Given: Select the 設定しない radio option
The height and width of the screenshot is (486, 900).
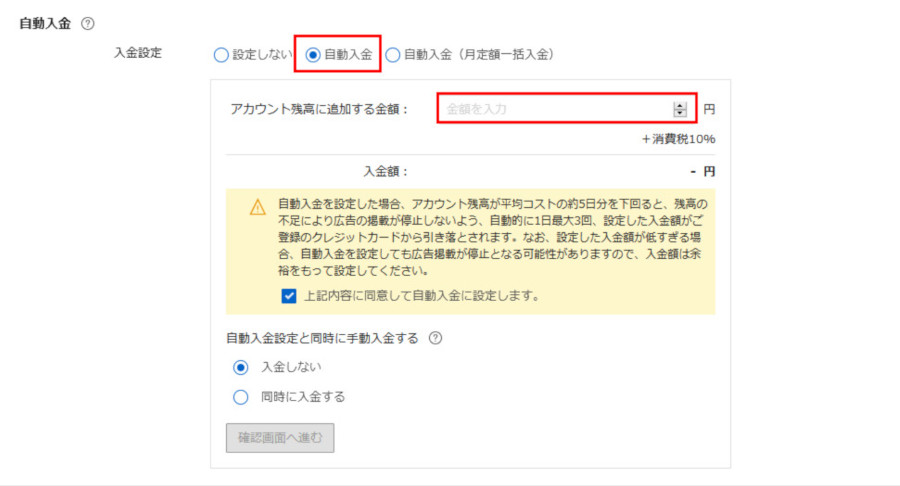Looking at the screenshot, I should click(x=221, y=55).
